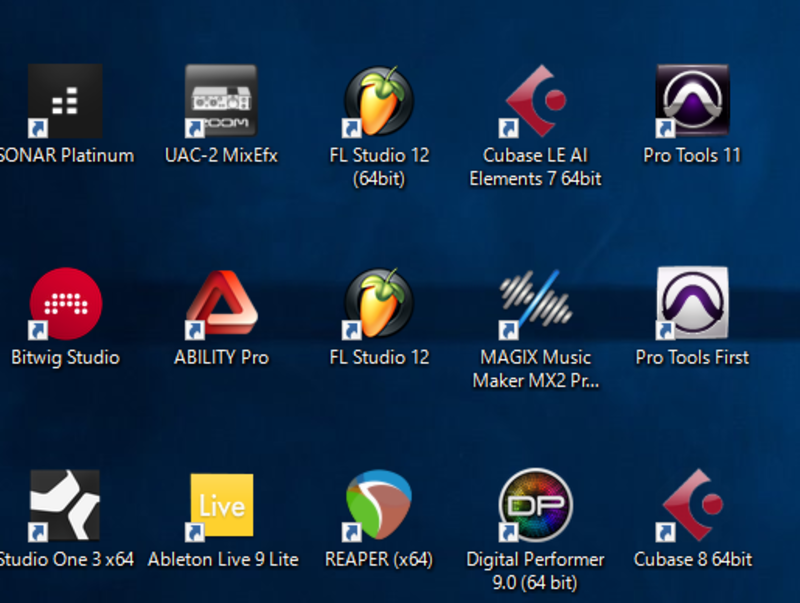Select the MAGIX Music Maker MX2 icon
Image resolution: width=800 pixels, height=603 pixels.
point(536,304)
